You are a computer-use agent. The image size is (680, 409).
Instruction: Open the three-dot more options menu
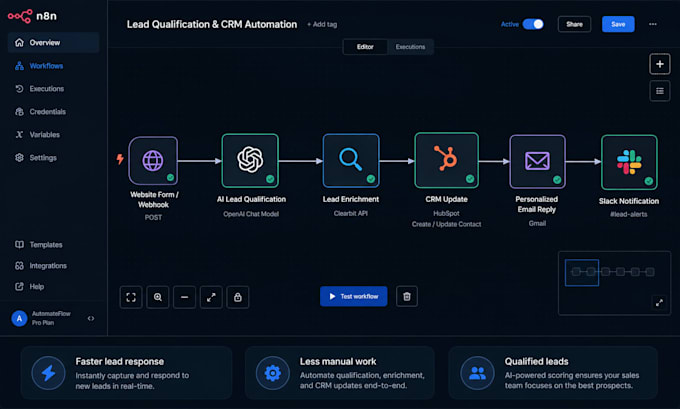coord(653,24)
